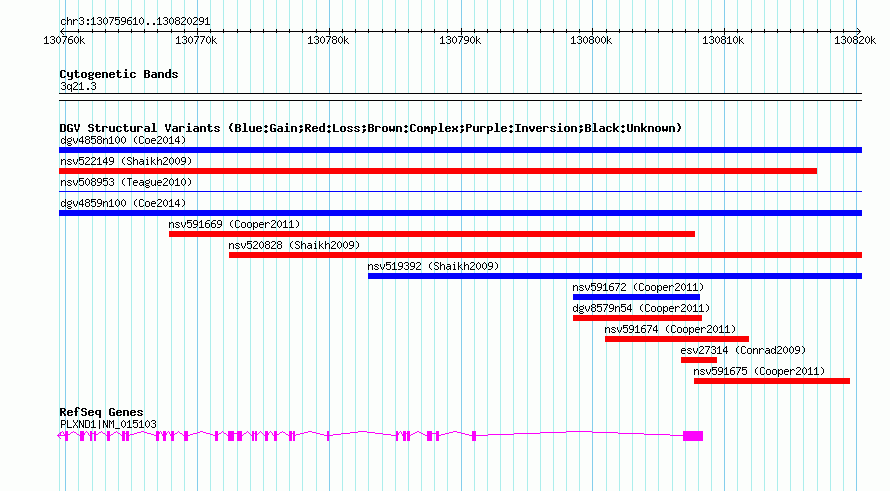890x491 pixels.
Task: Select the blue dgv4858n100 gain bar
Action: 460,150
